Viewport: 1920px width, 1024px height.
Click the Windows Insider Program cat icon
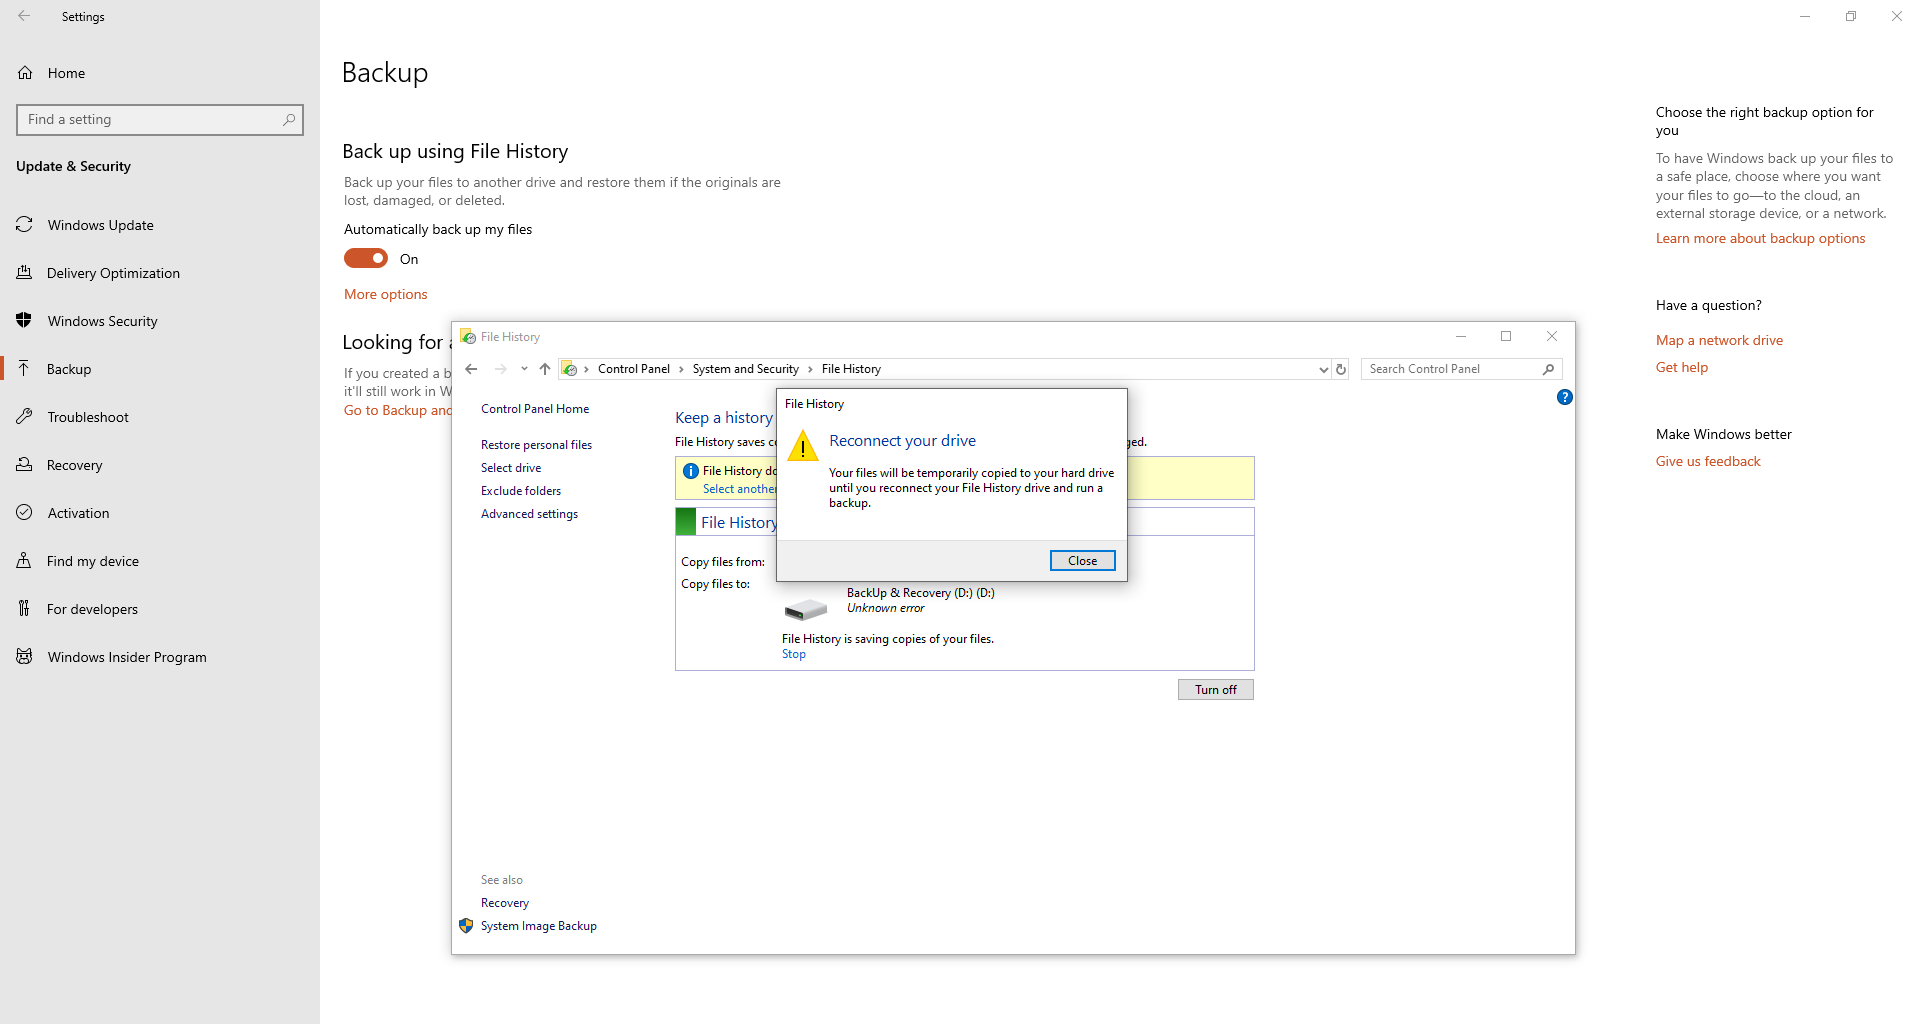pos(25,657)
